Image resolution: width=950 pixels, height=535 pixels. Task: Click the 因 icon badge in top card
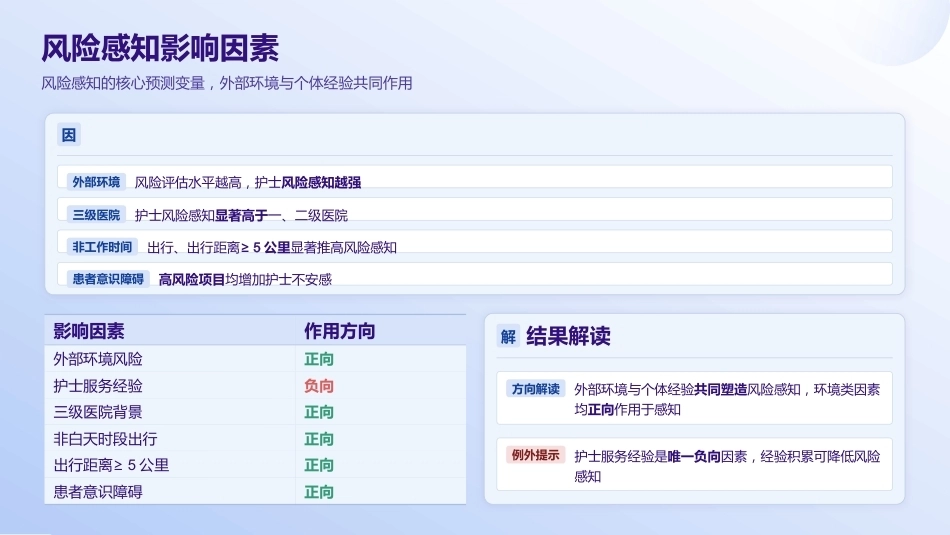[69, 135]
